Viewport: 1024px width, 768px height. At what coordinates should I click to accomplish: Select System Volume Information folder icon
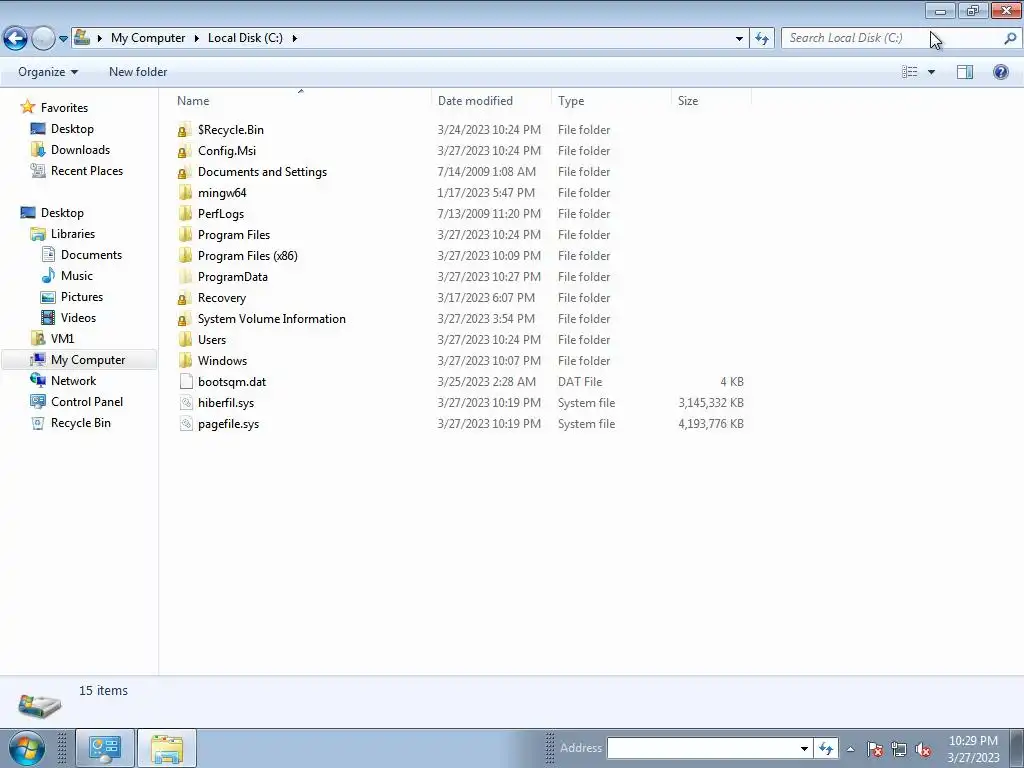(185, 319)
